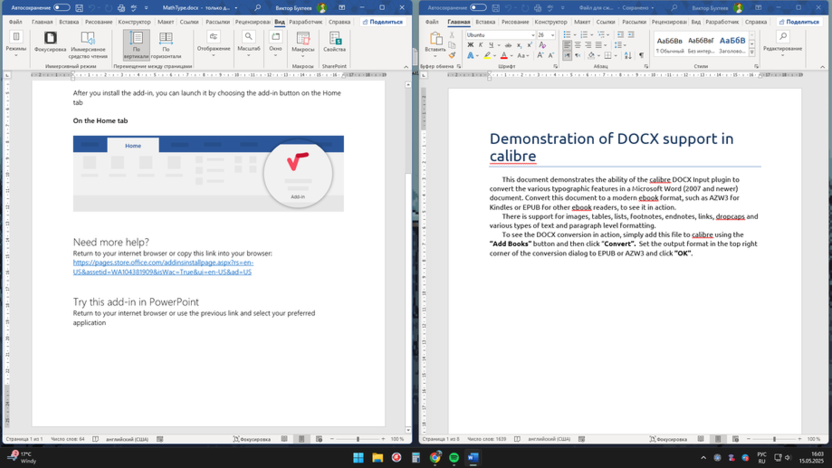The image size is (832, 468).
Task: Expand Масштаб zoom dropdown in MathType window
Action: (x=248, y=44)
